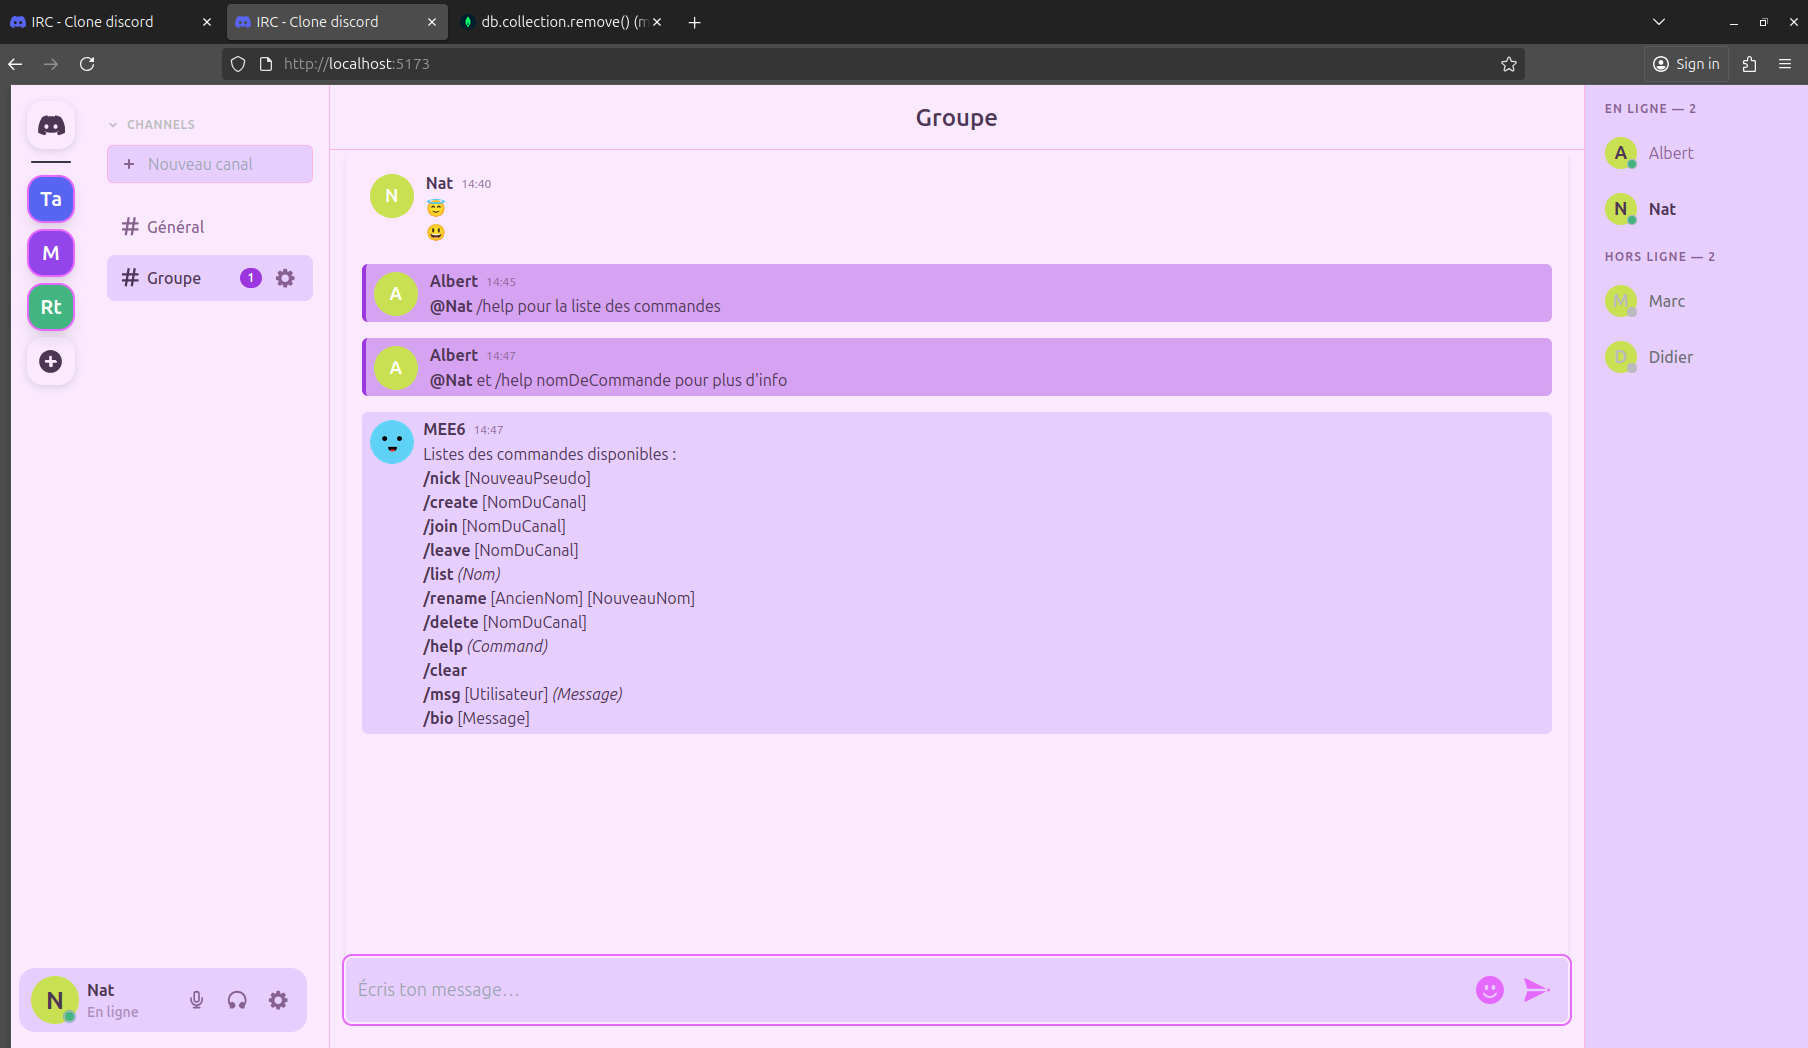The image size is (1808, 1048).
Task: Select the "M" server icon
Action: (x=50, y=253)
